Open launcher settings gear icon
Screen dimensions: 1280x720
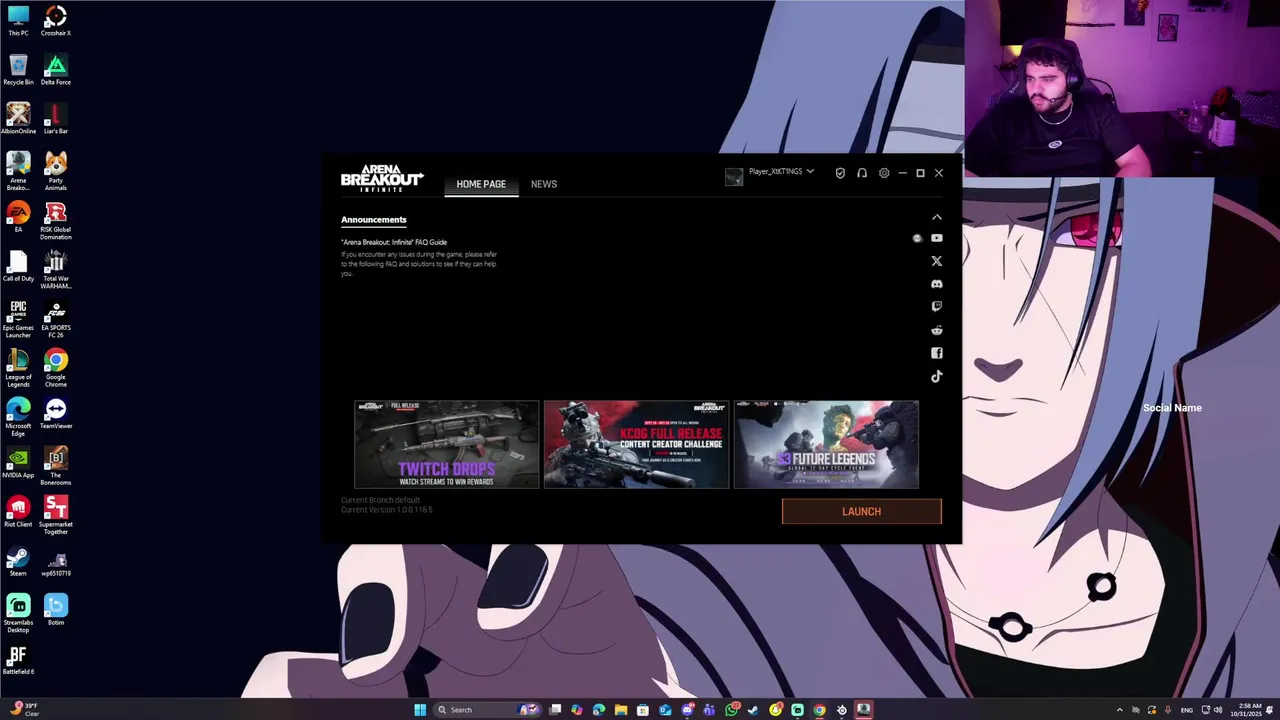pyautogui.click(x=884, y=173)
